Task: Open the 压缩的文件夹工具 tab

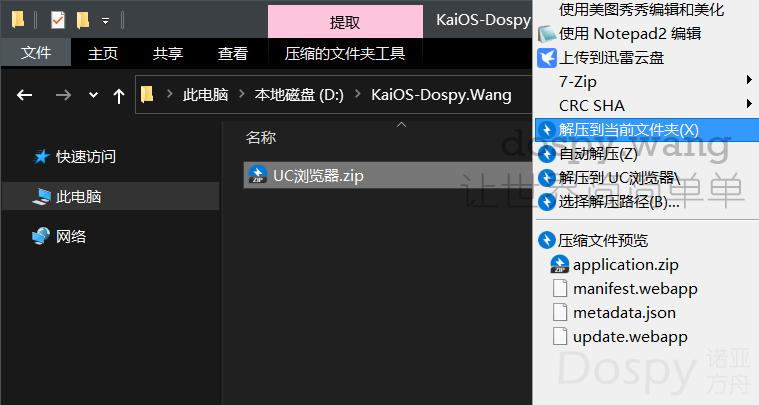Action: pos(345,53)
